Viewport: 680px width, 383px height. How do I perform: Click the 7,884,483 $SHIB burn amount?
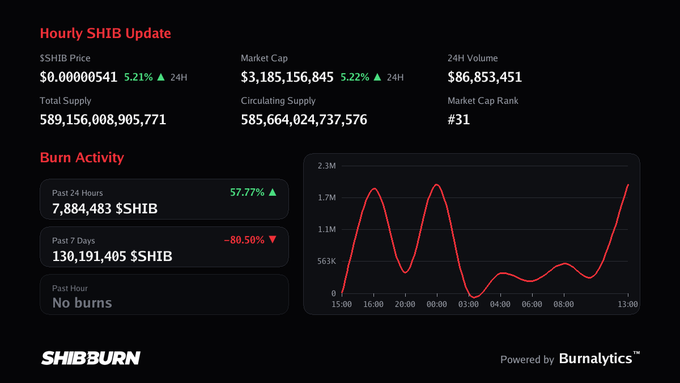point(105,209)
